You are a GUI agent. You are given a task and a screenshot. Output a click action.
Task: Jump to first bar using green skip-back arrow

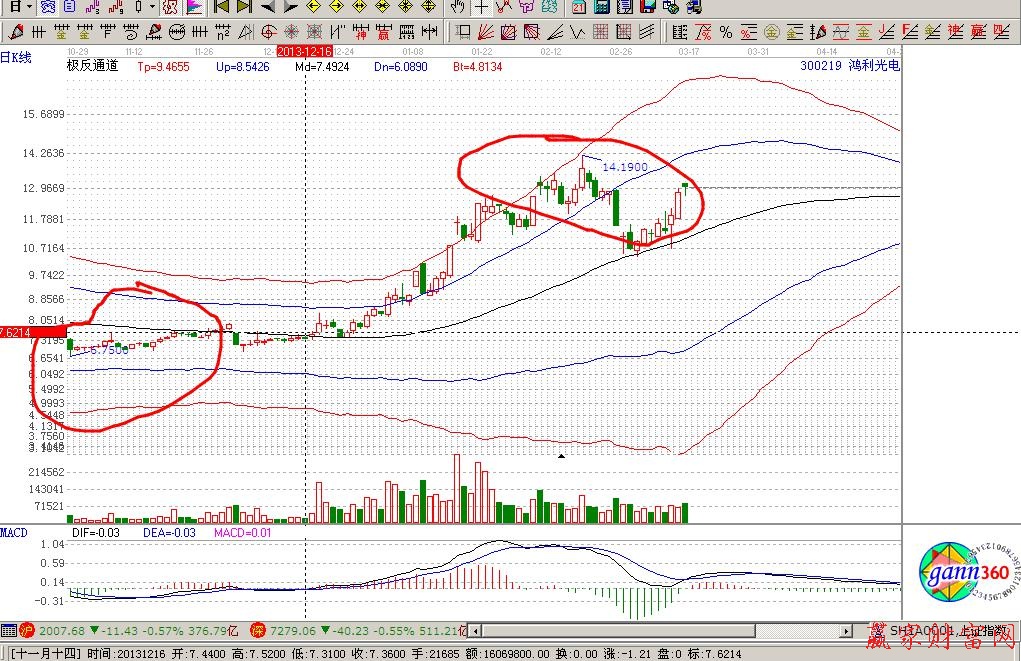coord(222,8)
